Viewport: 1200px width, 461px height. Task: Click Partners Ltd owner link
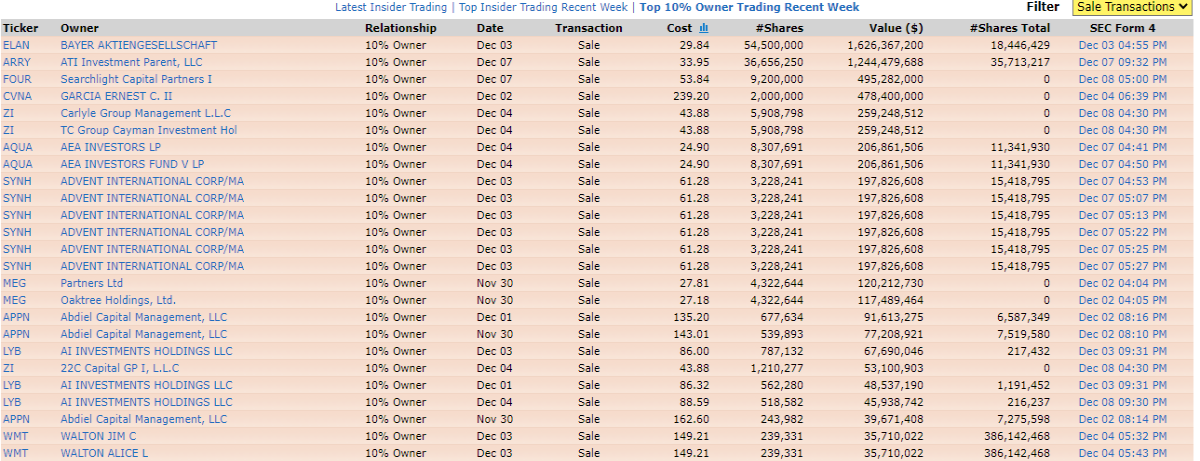[x=91, y=283]
